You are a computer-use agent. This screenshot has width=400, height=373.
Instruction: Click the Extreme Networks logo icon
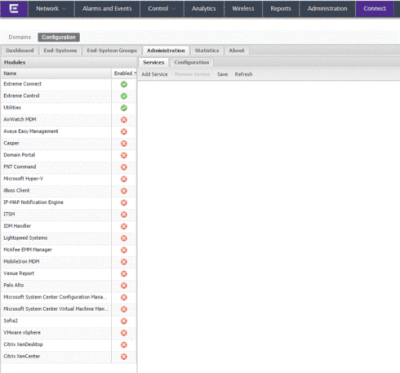tap(14, 9)
